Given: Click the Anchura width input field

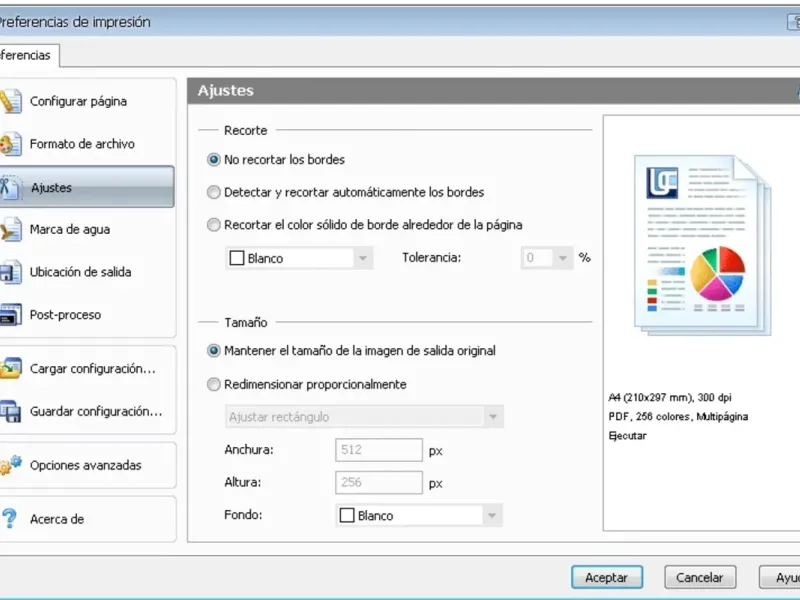Looking at the screenshot, I should coord(379,450).
